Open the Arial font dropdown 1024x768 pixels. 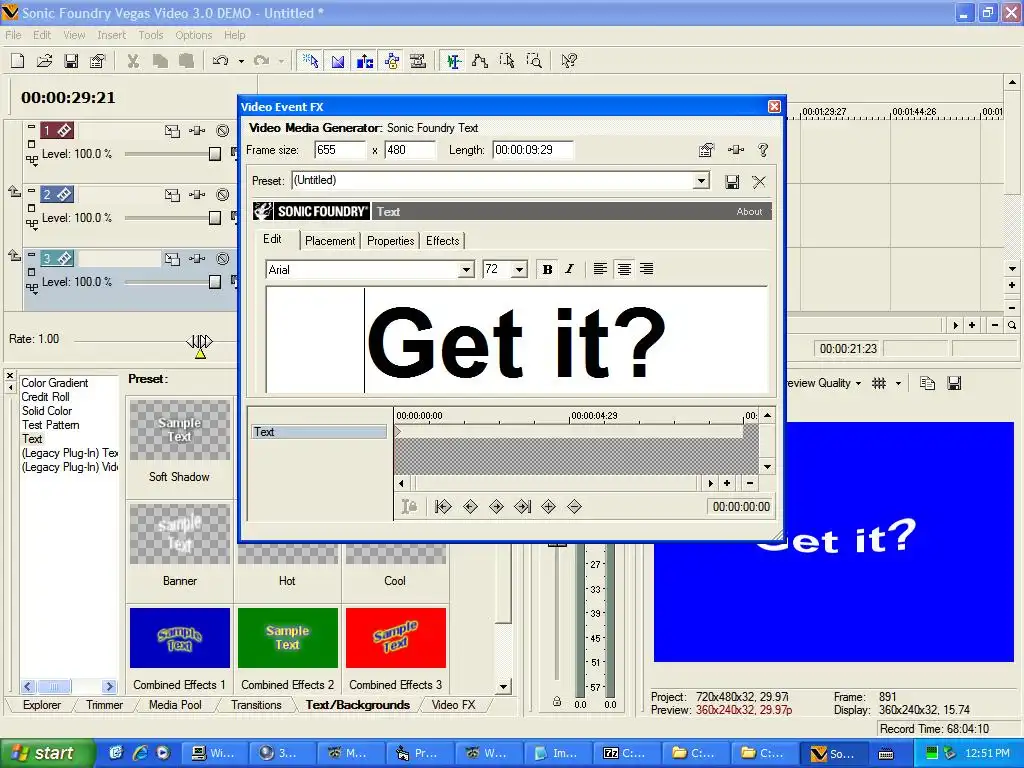click(x=466, y=270)
